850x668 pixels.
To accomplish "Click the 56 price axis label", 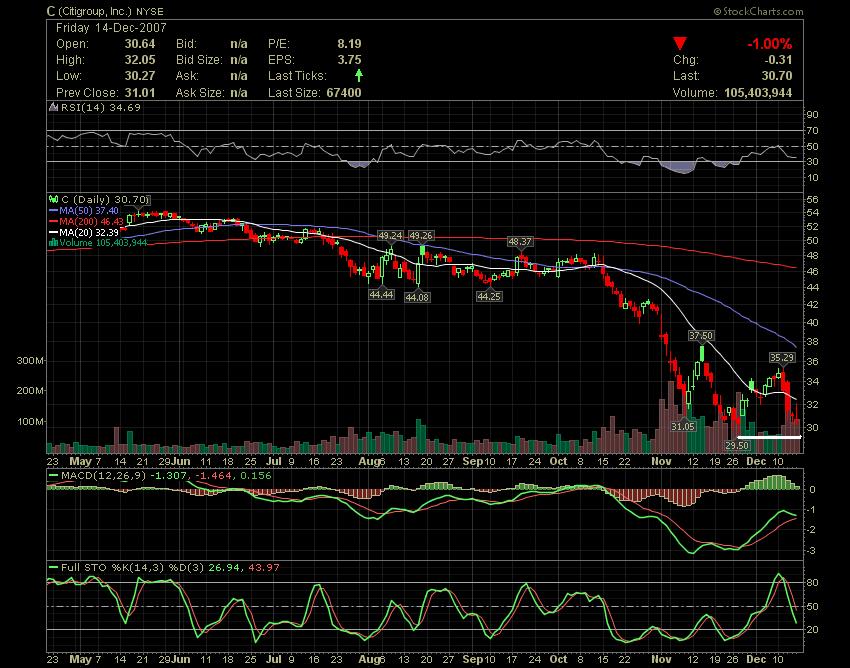I will (x=813, y=200).
